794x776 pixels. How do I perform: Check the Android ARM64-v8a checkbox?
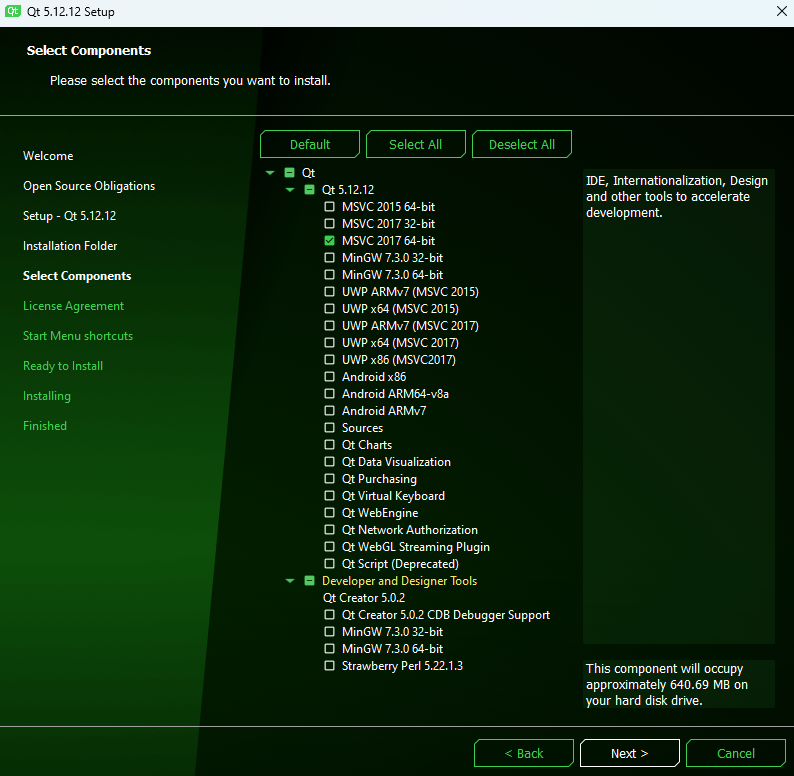(x=329, y=394)
